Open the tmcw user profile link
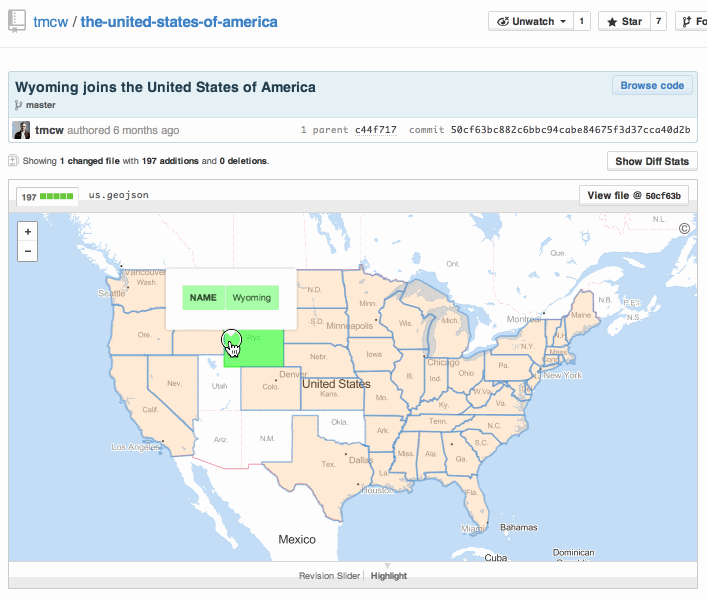 pyautogui.click(x=50, y=22)
